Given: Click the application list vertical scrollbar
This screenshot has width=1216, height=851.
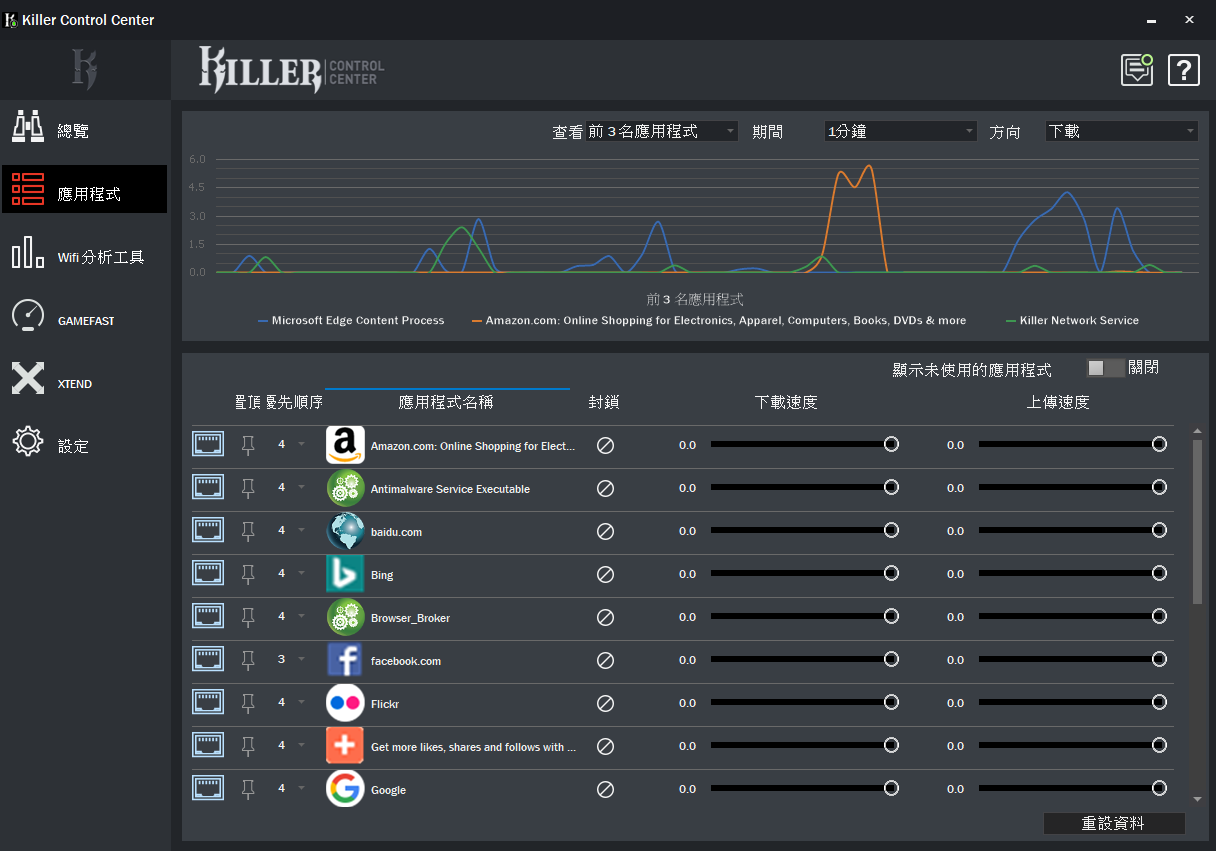Looking at the screenshot, I should pyautogui.click(x=1198, y=521).
